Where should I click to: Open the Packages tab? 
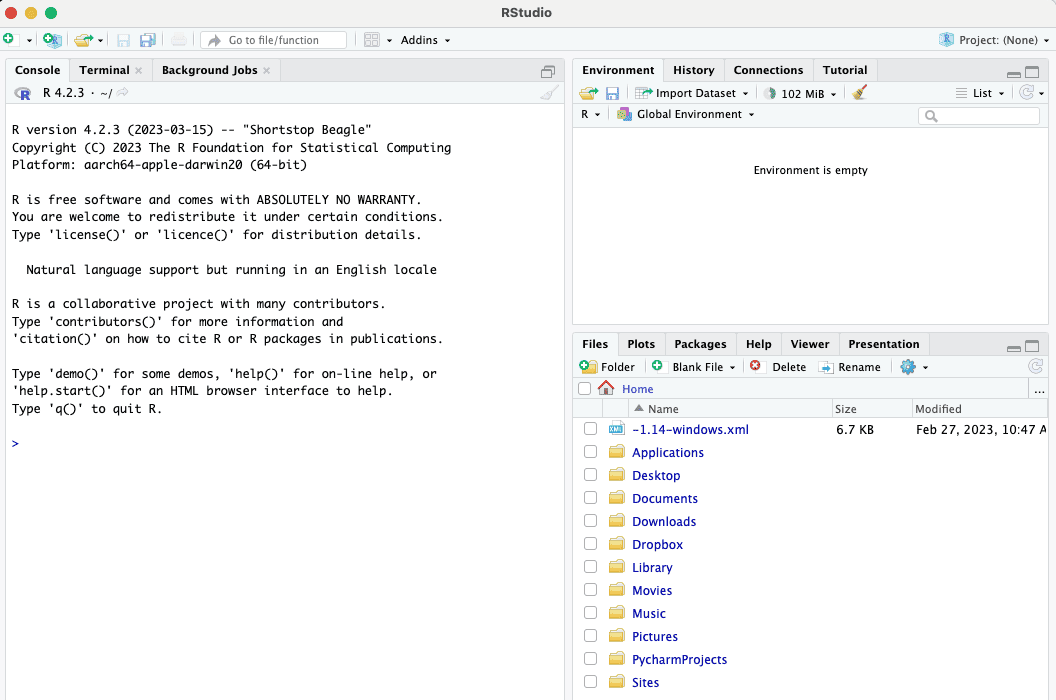tap(700, 344)
